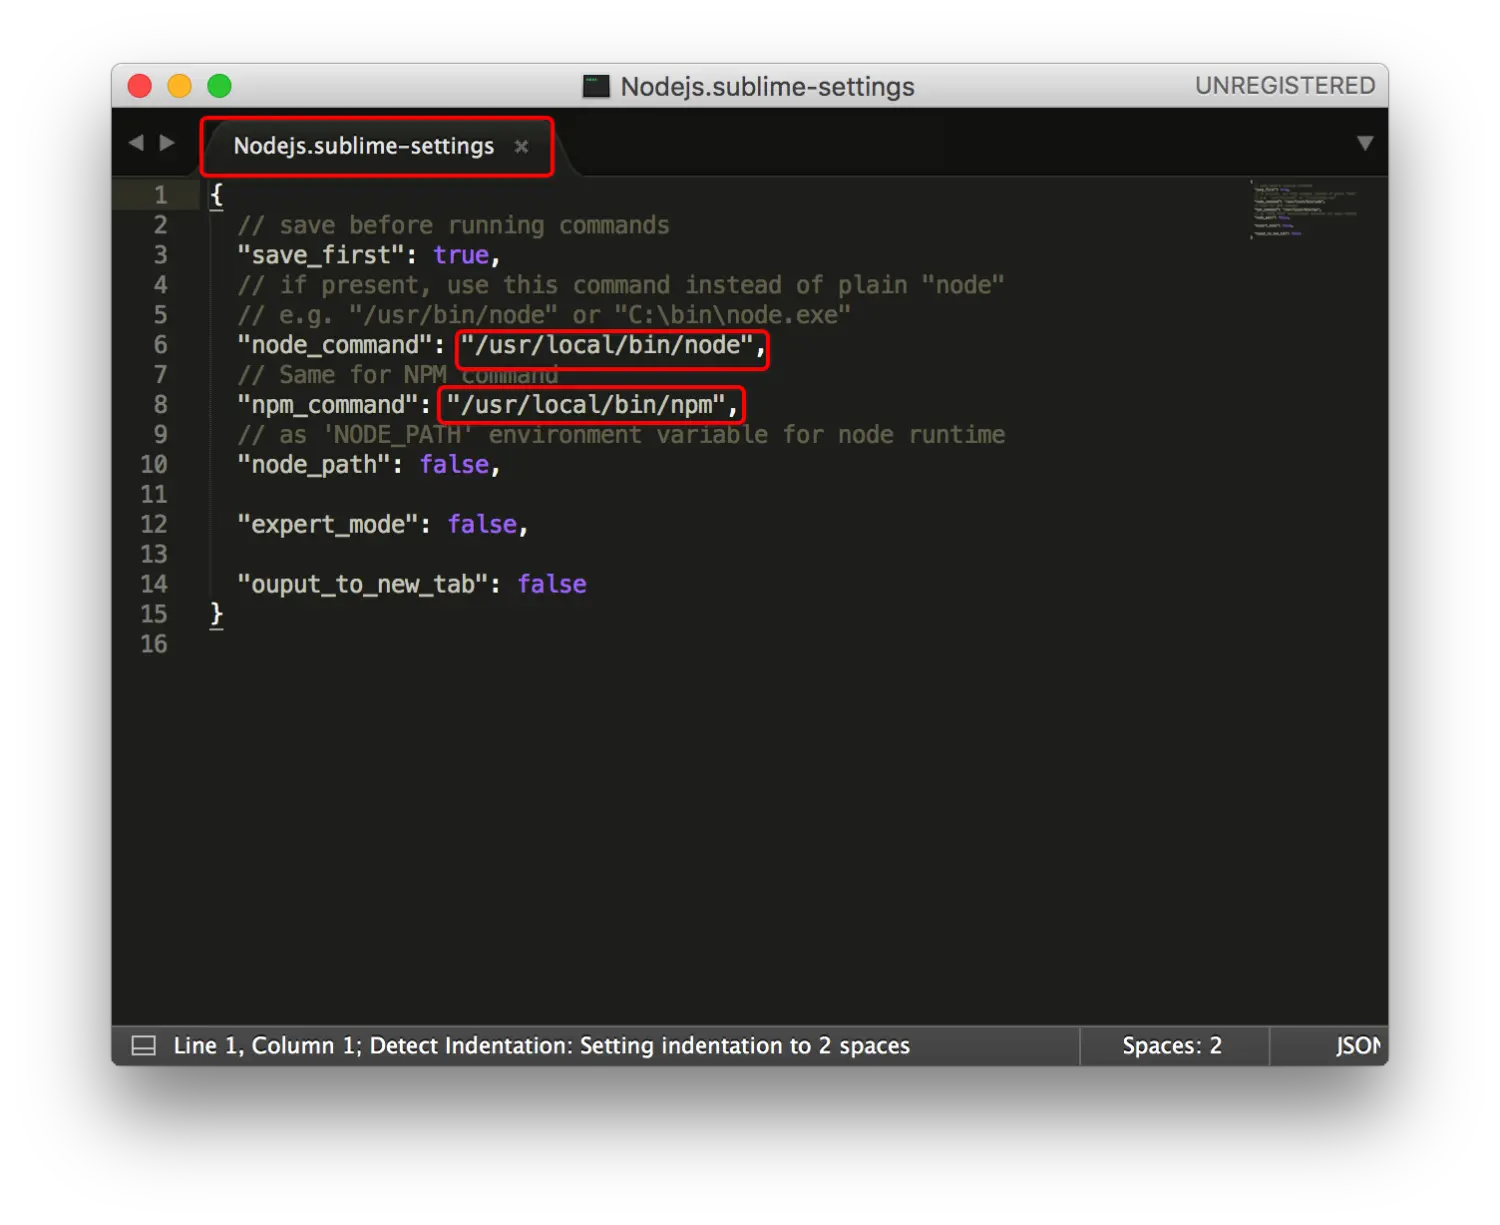
Task: Click the false value after "node_path"
Action: tap(454, 465)
